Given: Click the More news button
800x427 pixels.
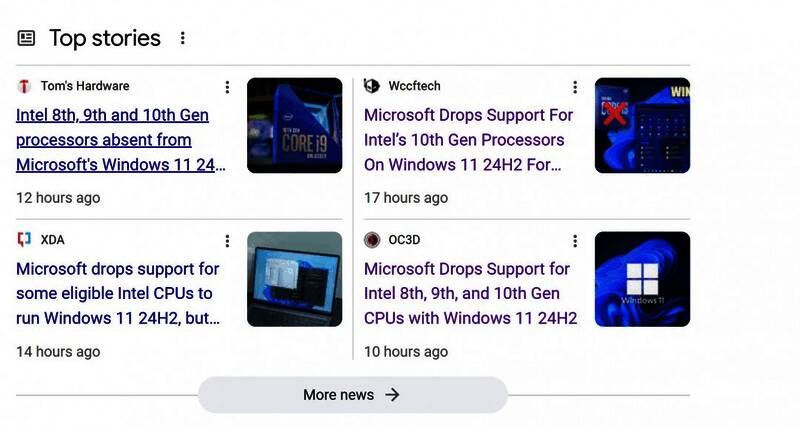Looking at the screenshot, I should (x=353, y=395).
